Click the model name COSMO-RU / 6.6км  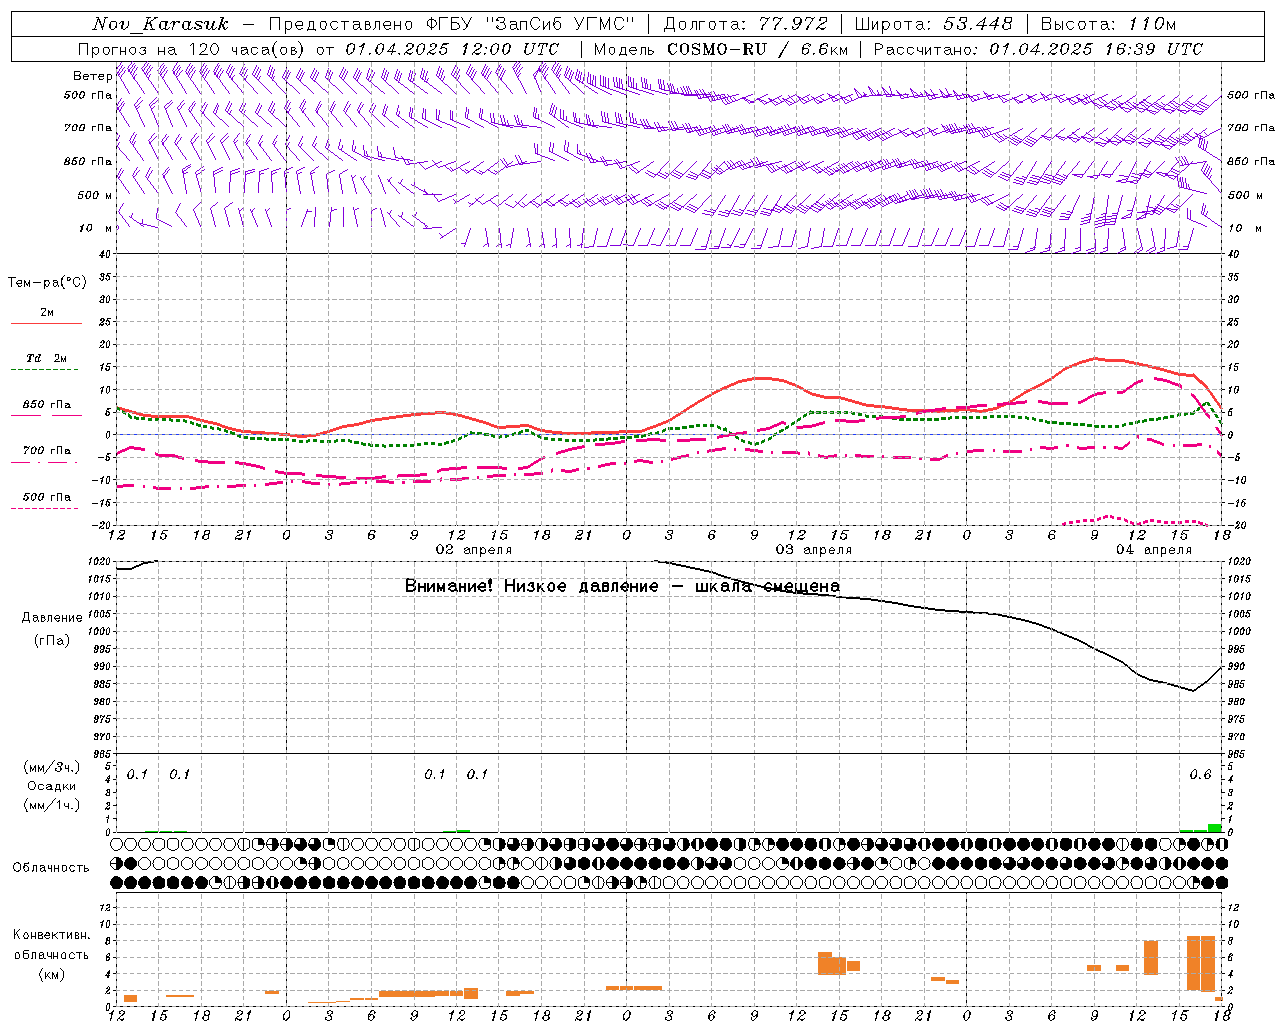coord(756,49)
